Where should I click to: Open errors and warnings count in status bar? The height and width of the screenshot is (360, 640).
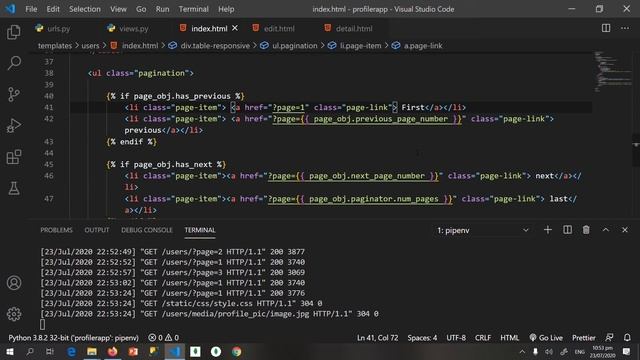[x=163, y=338]
